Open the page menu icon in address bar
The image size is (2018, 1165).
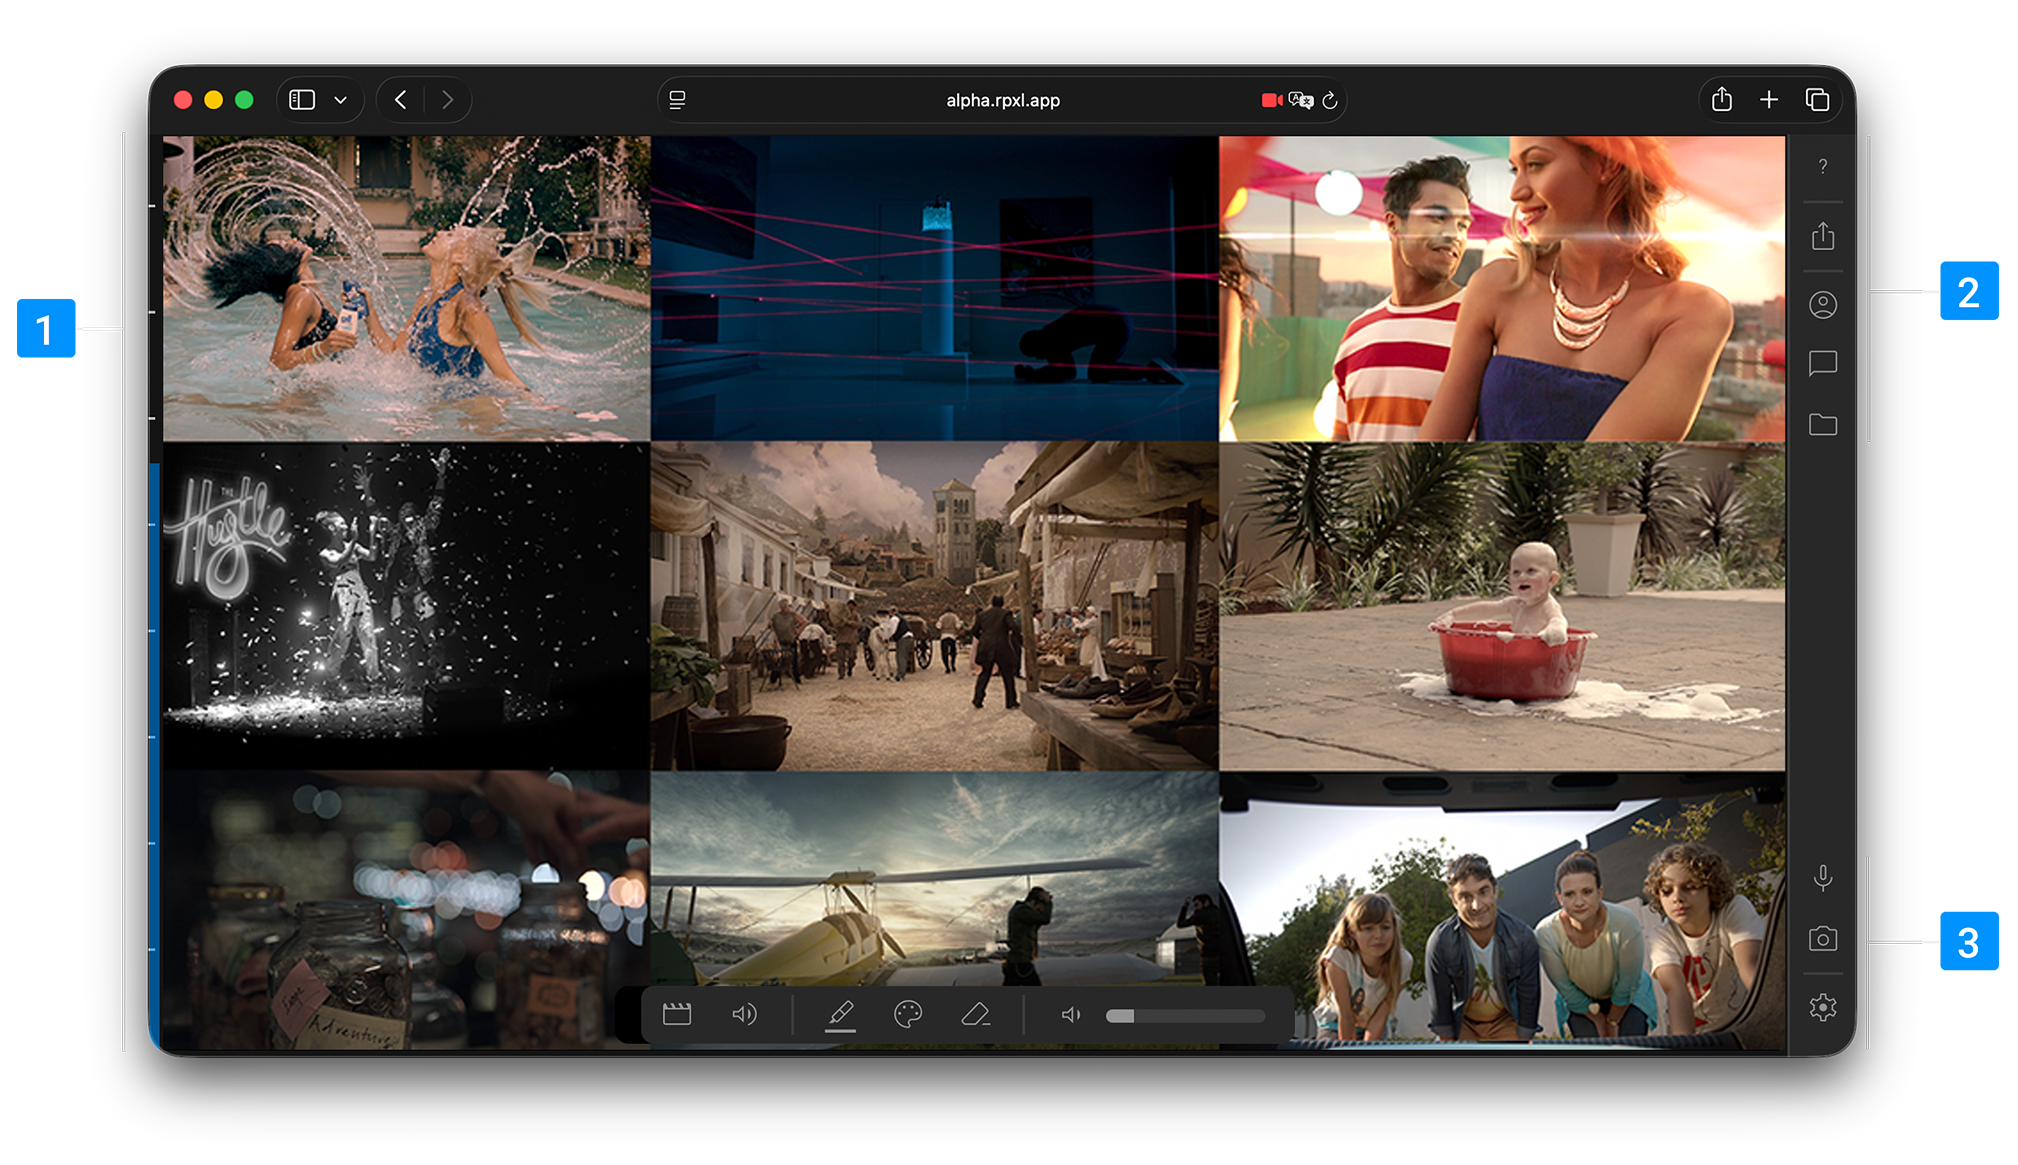(x=677, y=100)
